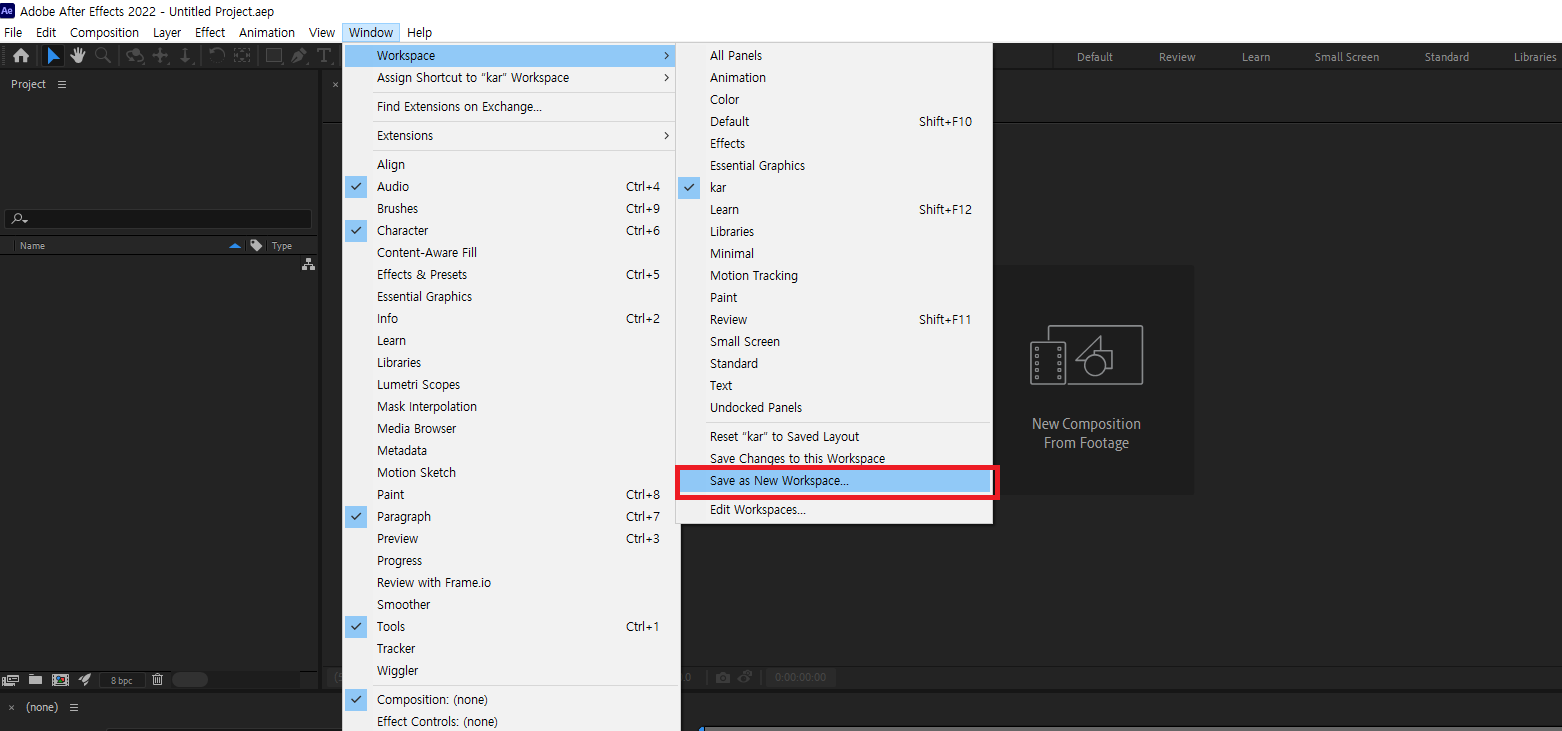
Task: Click the trash delete icon in Project panel
Action: 158,679
